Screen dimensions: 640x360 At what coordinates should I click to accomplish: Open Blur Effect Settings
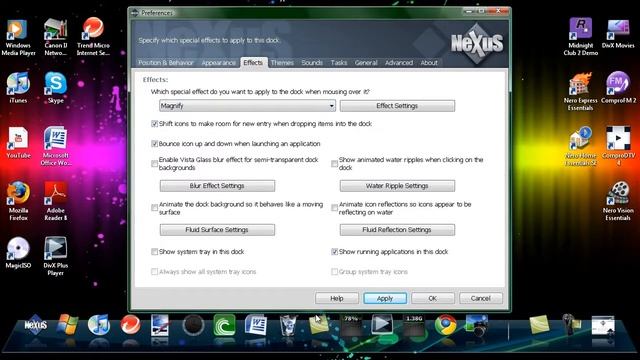click(217, 186)
